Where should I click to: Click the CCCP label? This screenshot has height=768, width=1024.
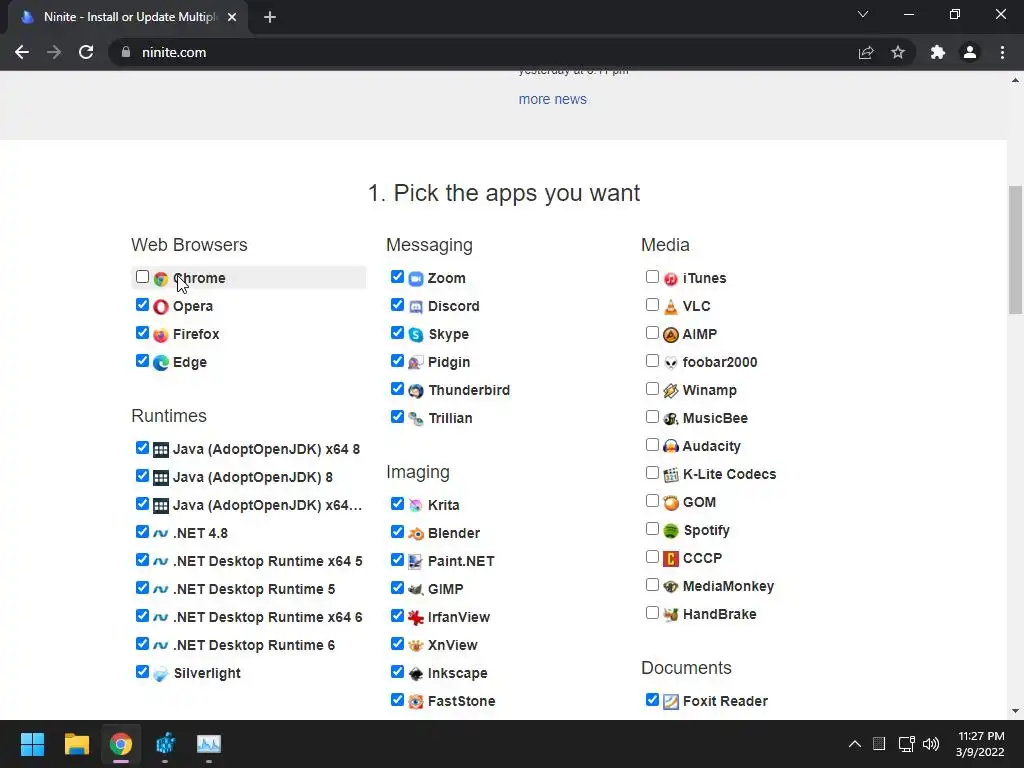pyautogui.click(x=703, y=558)
